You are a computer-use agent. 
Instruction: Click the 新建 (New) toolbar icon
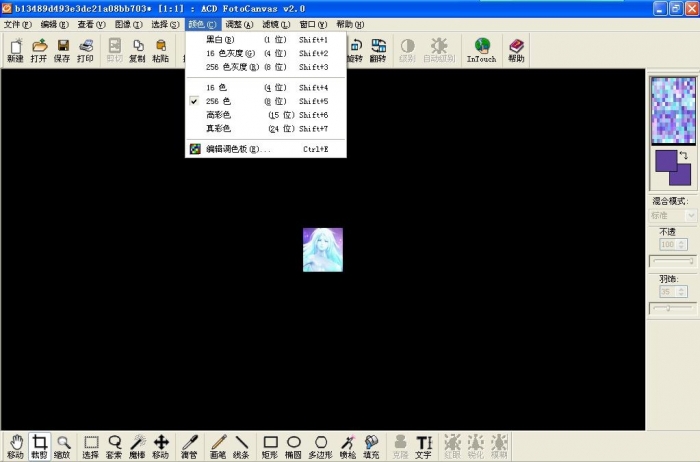tap(15, 50)
